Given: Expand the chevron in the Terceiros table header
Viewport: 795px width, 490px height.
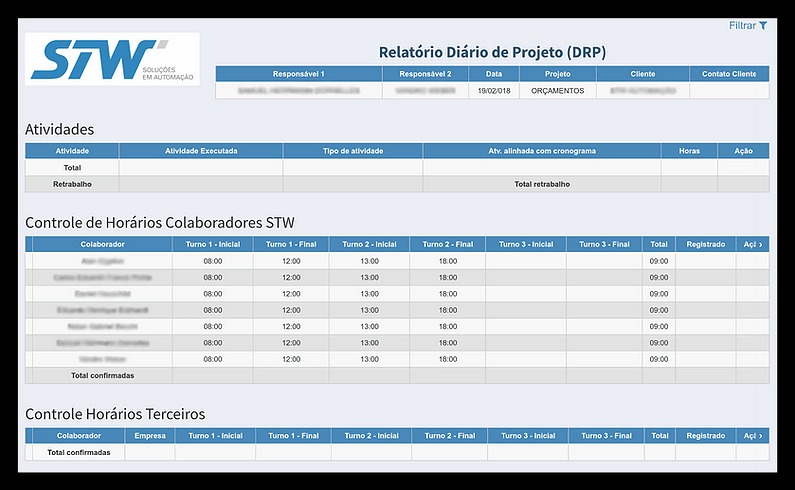Looking at the screenshot, I should [x=761, y=436].
